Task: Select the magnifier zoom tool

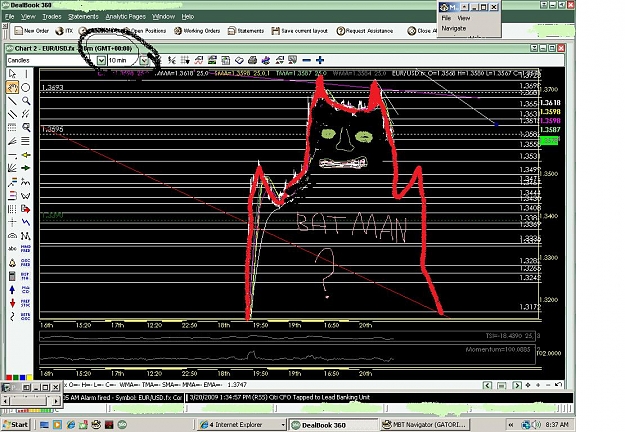Action: (26, 100)
